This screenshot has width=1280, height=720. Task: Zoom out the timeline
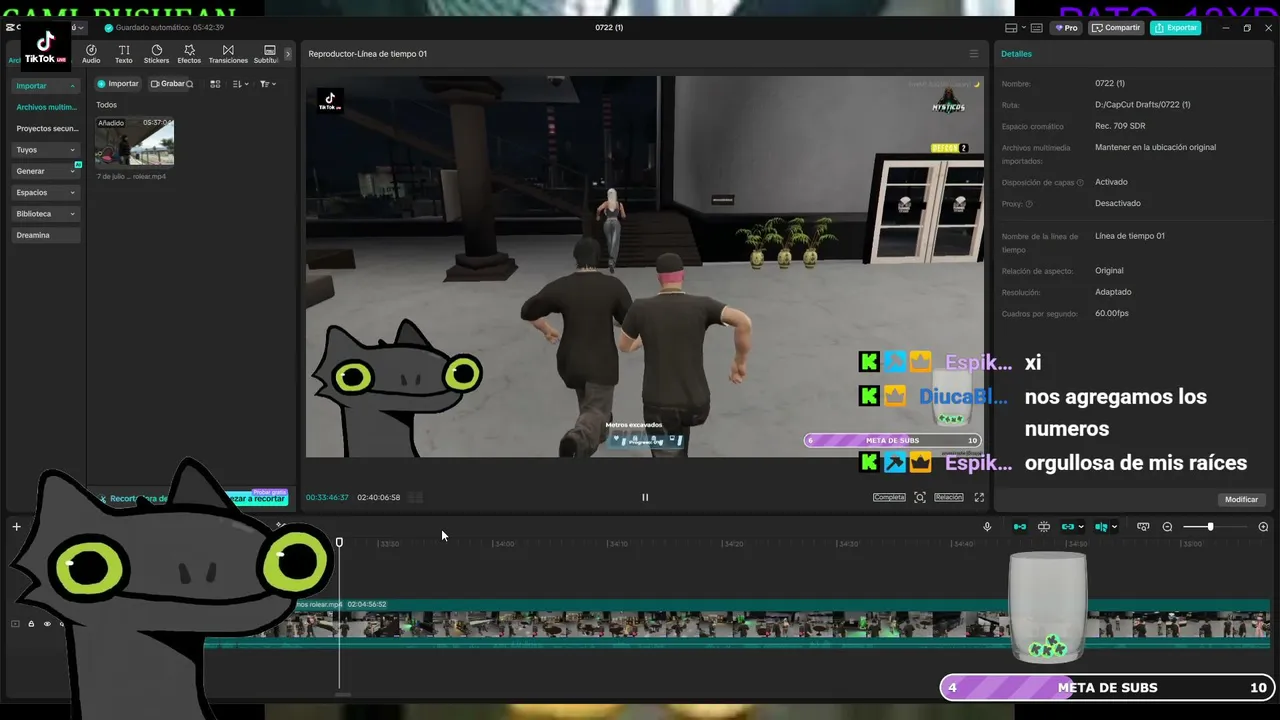[x=1167, y=527]
